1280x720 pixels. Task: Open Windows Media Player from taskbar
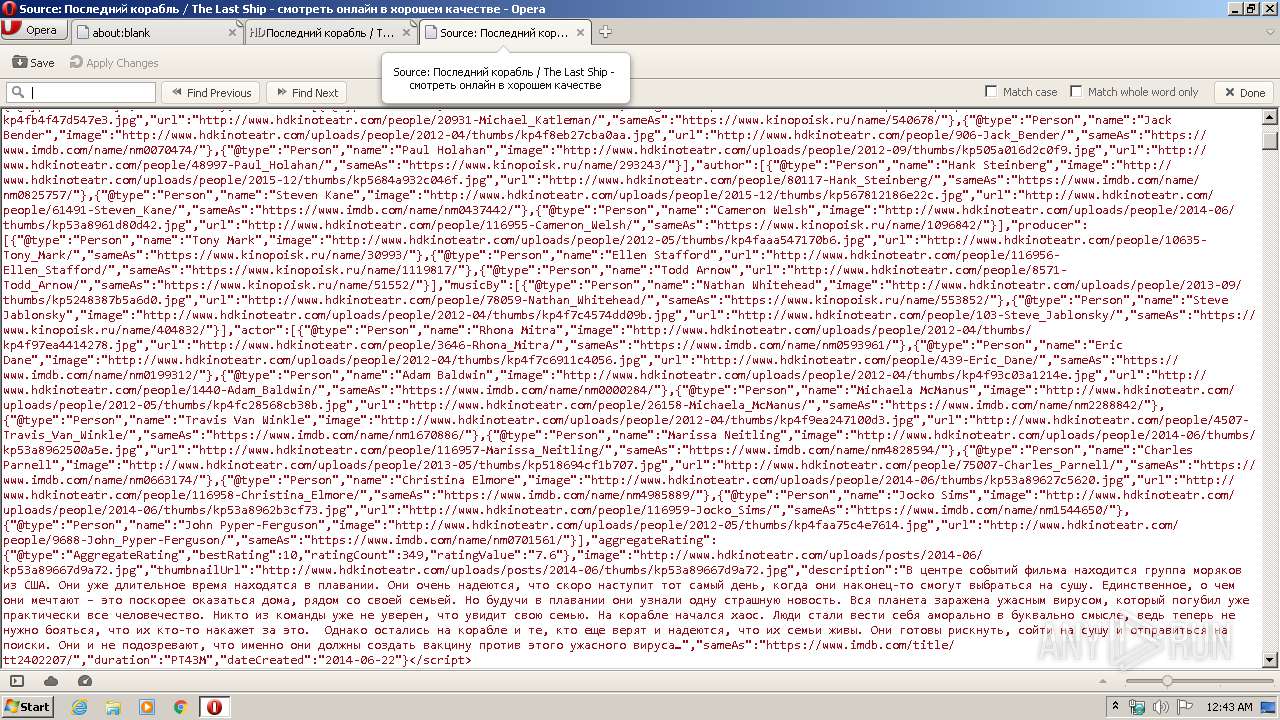147,707
